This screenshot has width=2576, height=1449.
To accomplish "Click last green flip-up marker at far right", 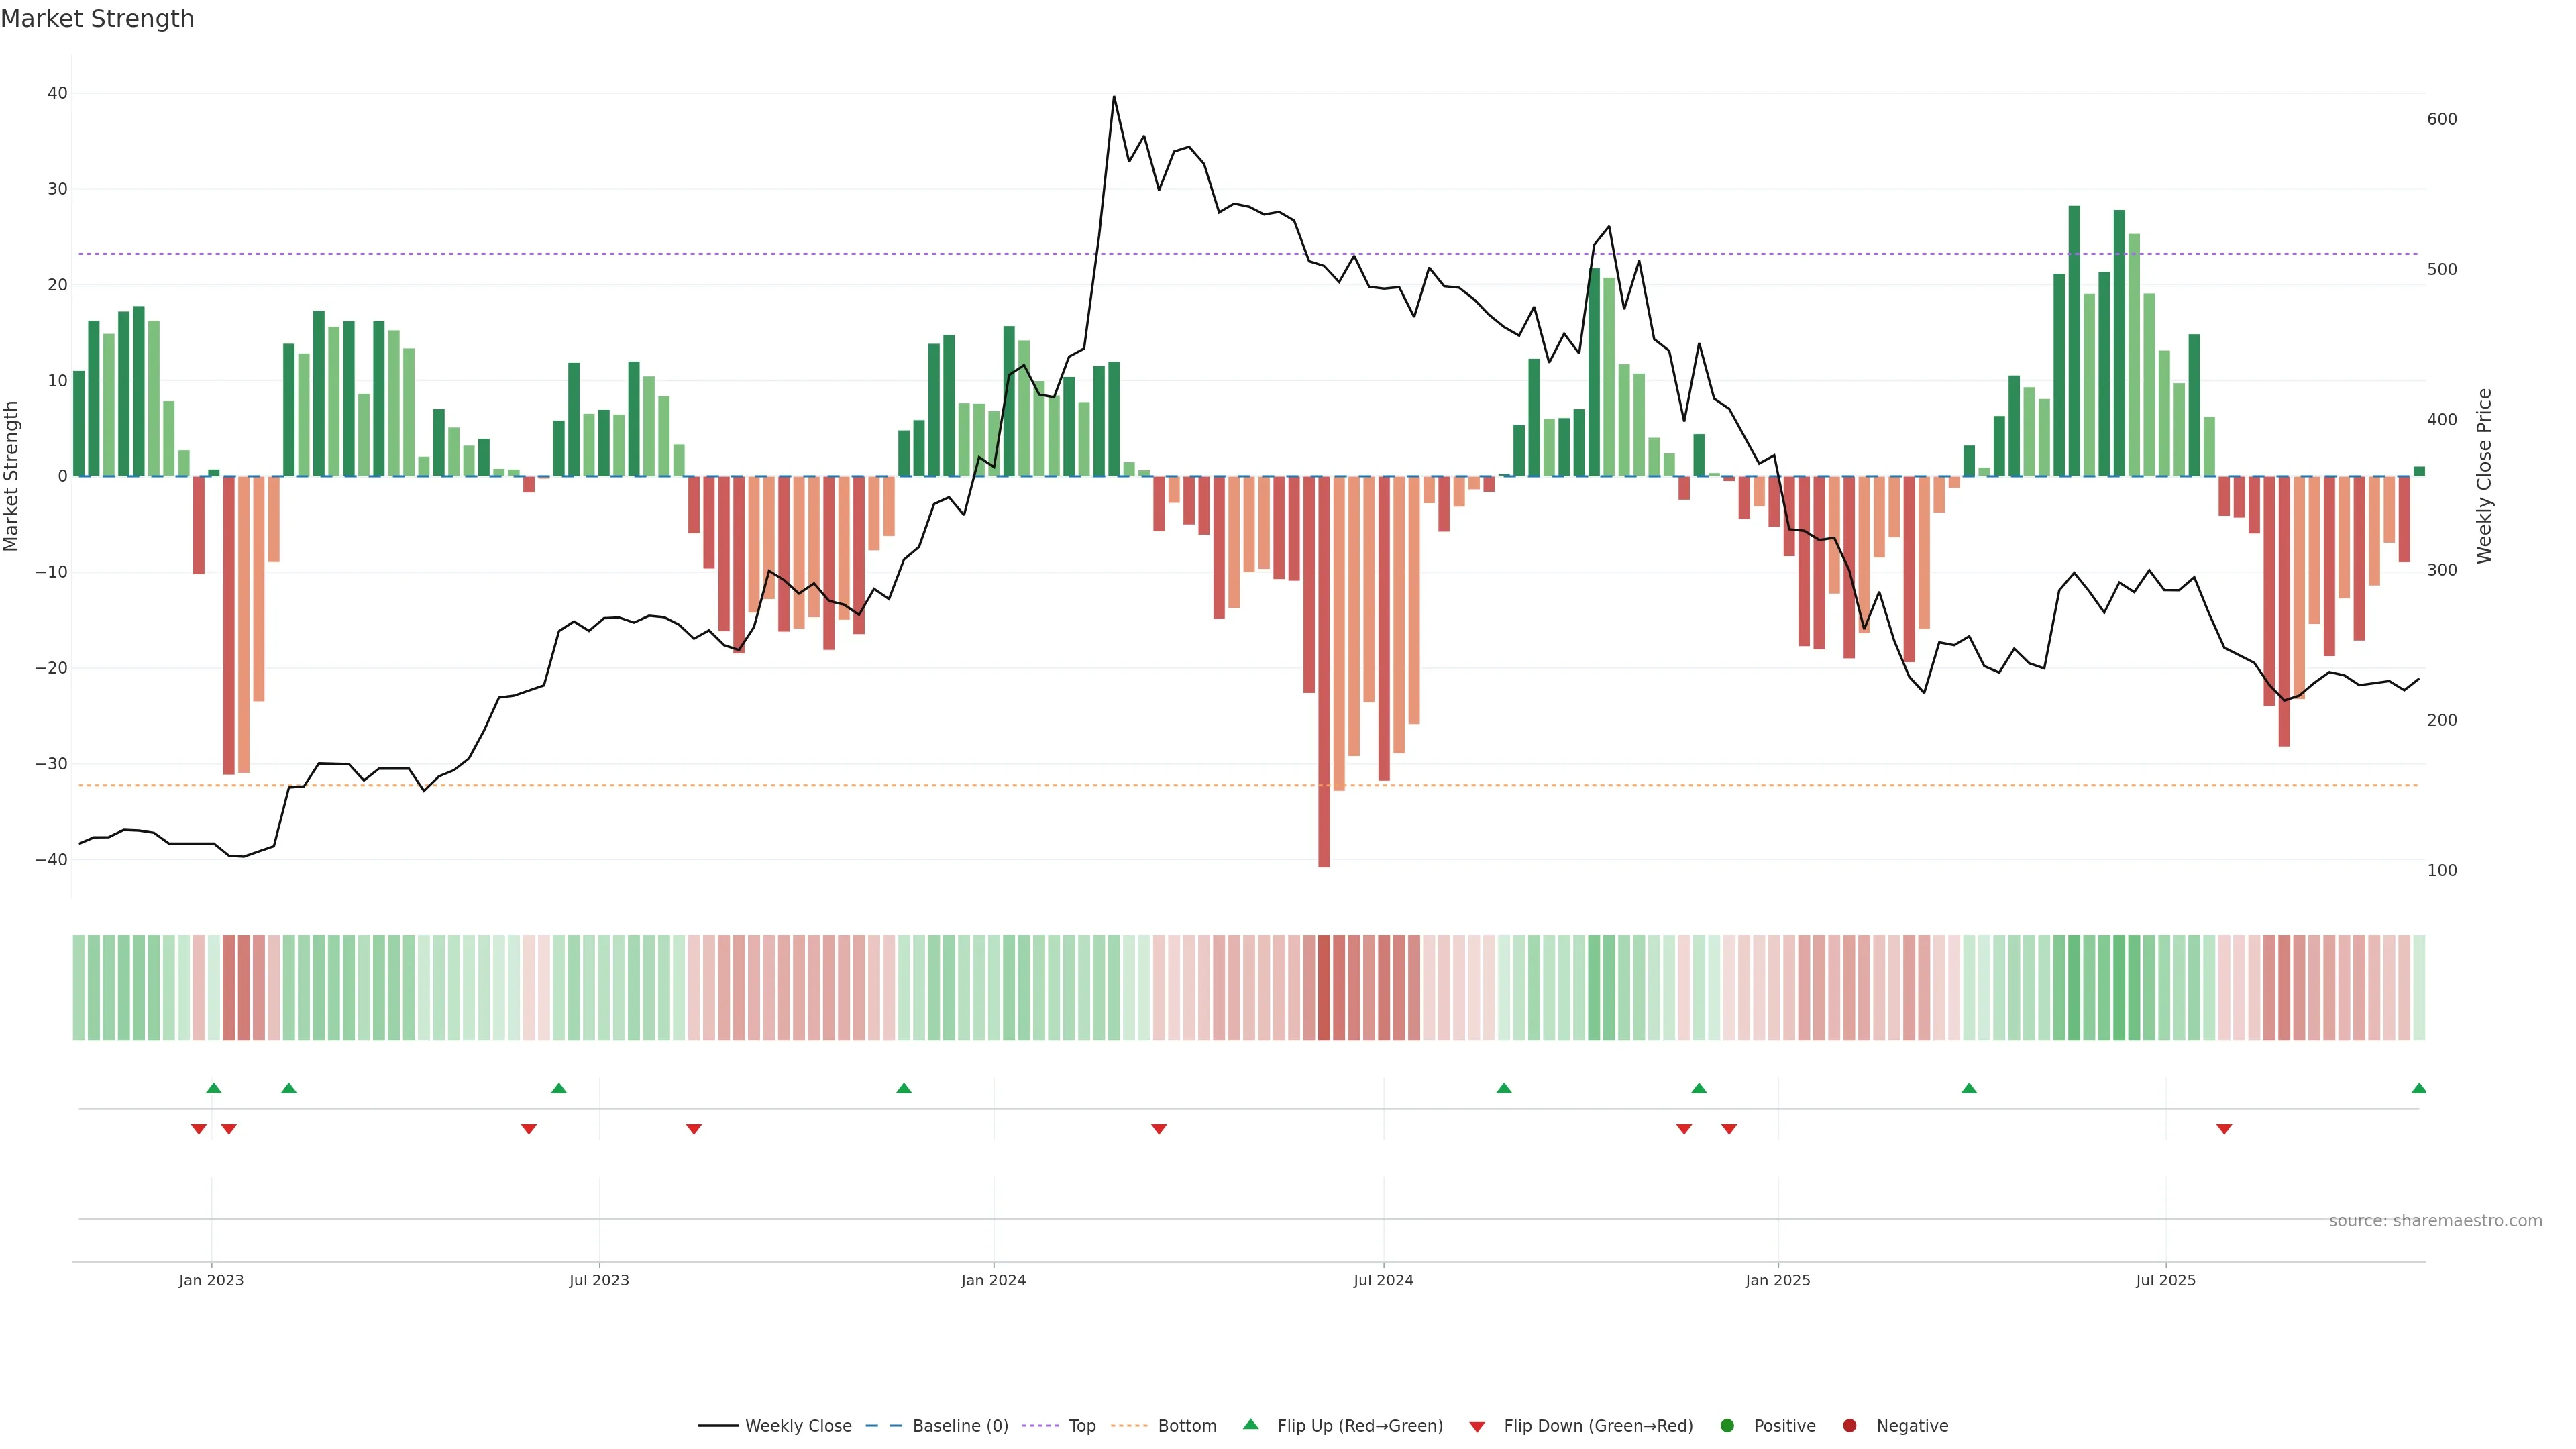I will pos(2418,1088).
